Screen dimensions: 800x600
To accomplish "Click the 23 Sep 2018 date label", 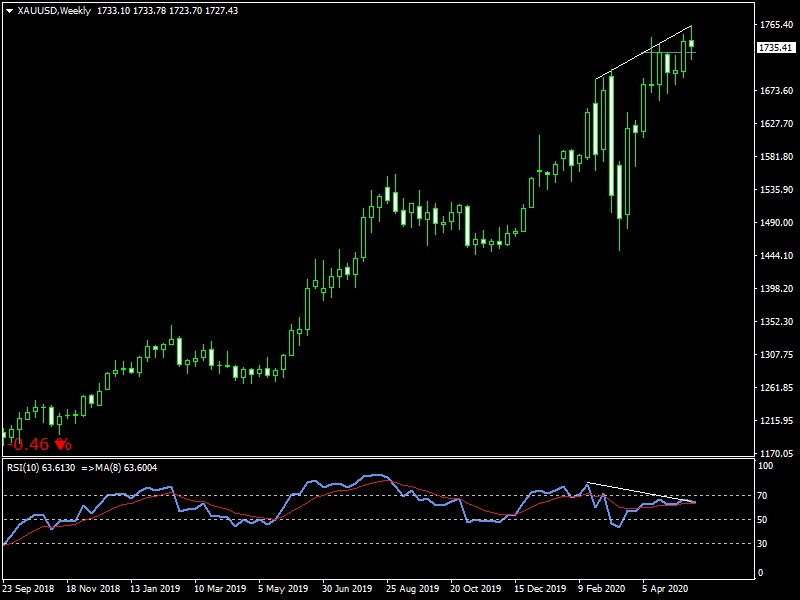I will point(29,589).
